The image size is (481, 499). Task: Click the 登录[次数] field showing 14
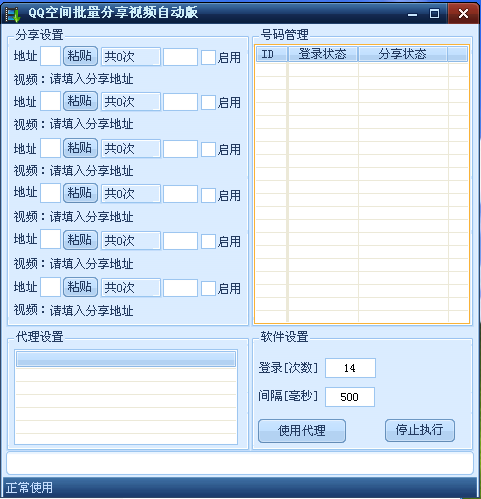point(350,368)
